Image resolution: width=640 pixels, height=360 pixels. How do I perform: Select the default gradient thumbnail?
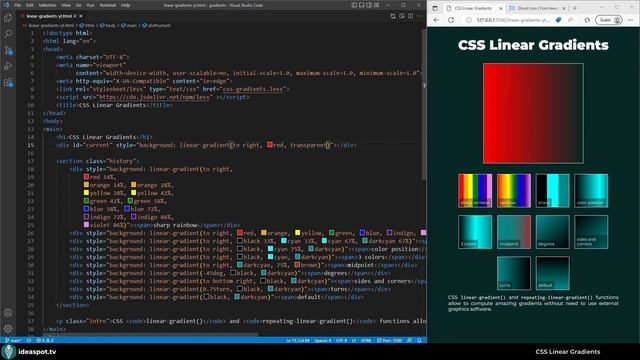pyautogui.click(x=552, y=273)
